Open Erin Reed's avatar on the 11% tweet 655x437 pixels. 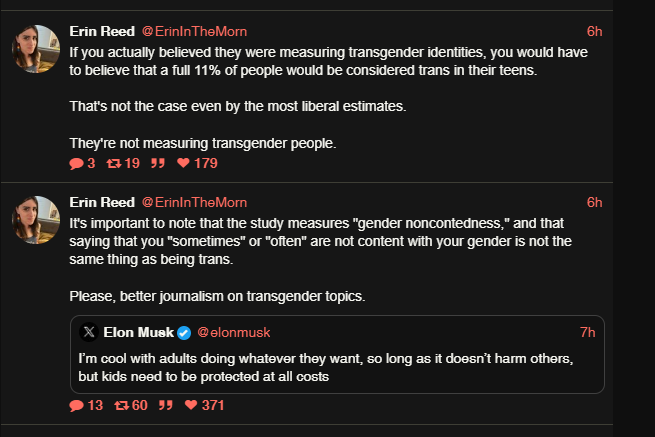pyautogui.click(x=36, y=49)
